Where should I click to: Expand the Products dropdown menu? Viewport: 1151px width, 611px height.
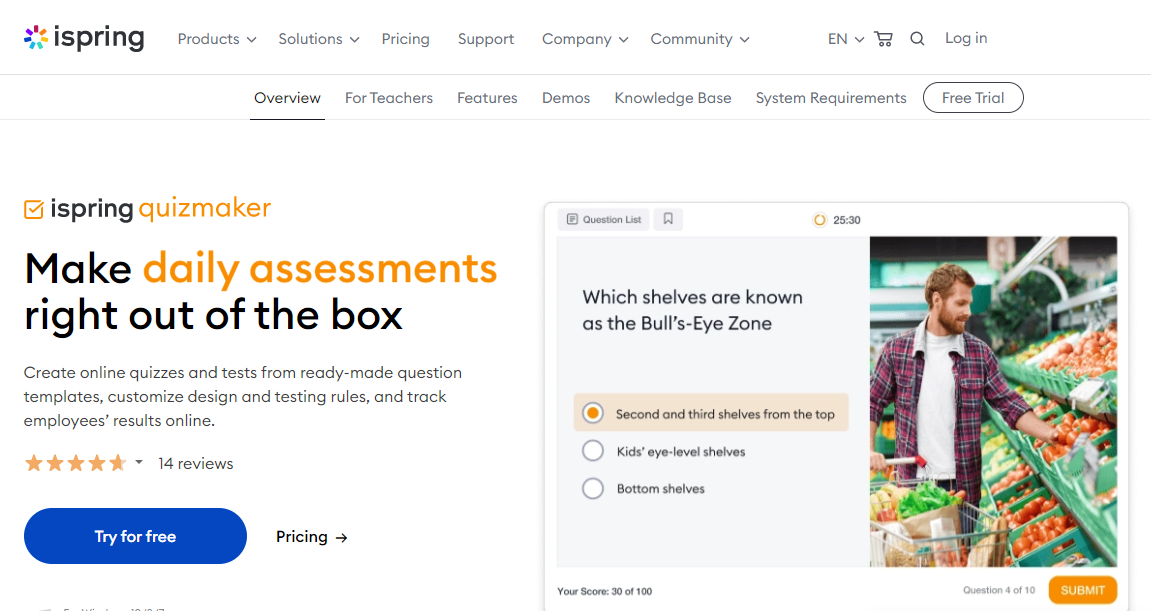click(217, 39)
